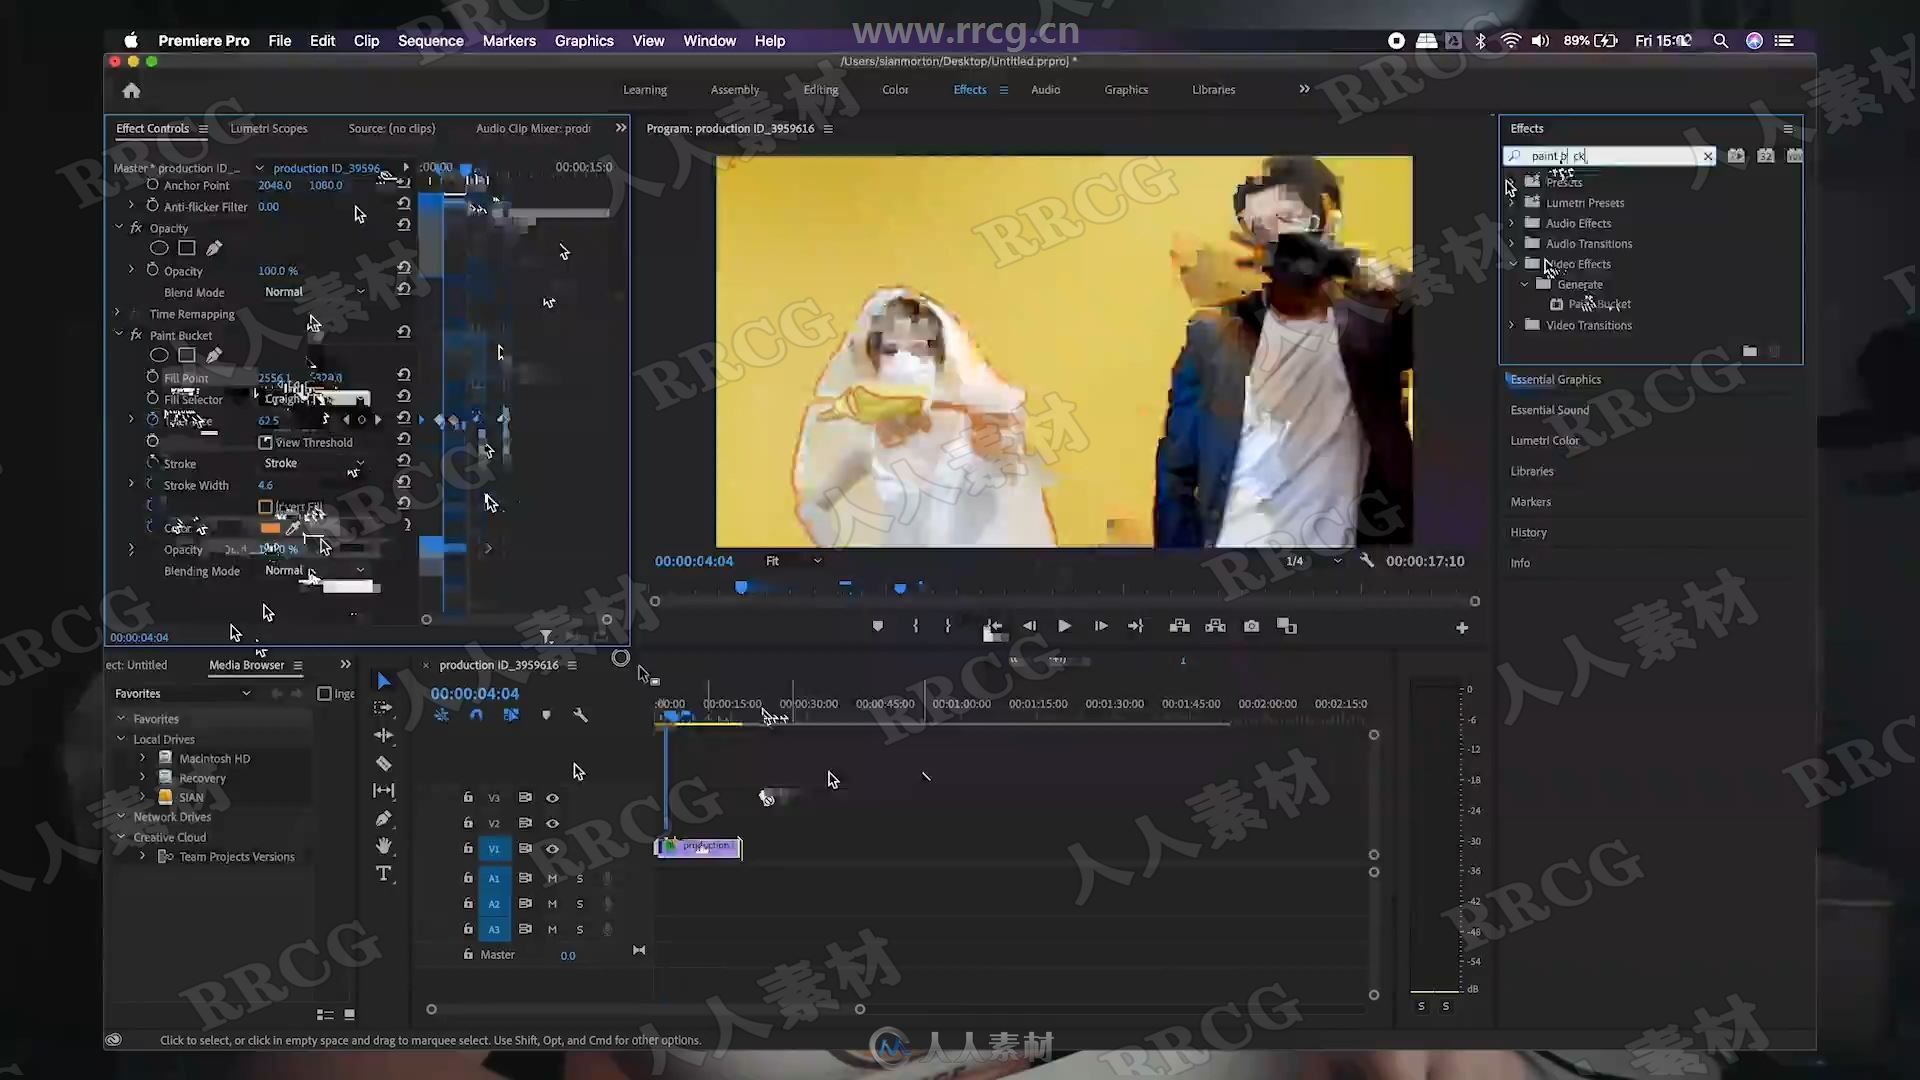Screen dimensions: 1920x1080
Task: Click the stopwatch keyframe icon for Fill Point
Action: pos(152,377)
